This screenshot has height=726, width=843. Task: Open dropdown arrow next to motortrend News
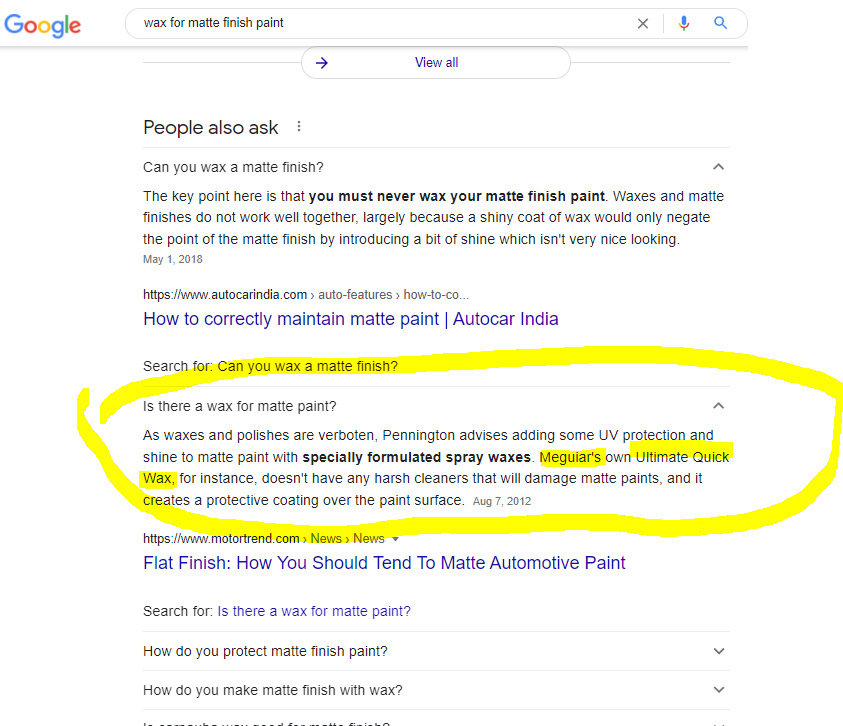[396, 539]
